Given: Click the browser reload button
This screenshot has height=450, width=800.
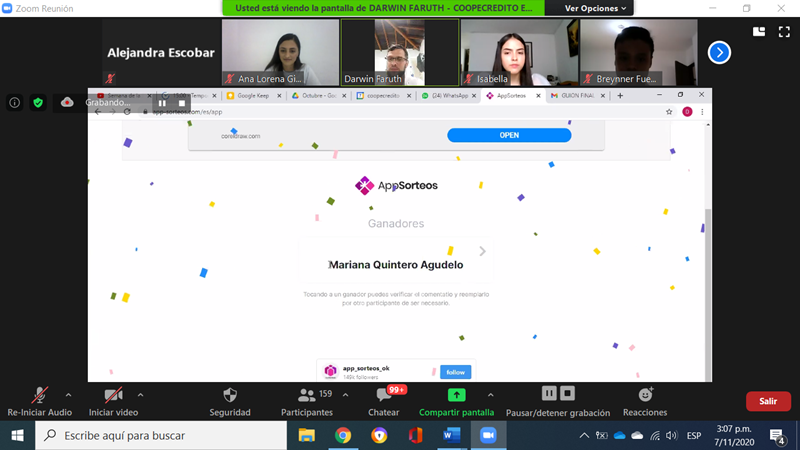Looking at the screenshot, I should coord(127,112).
